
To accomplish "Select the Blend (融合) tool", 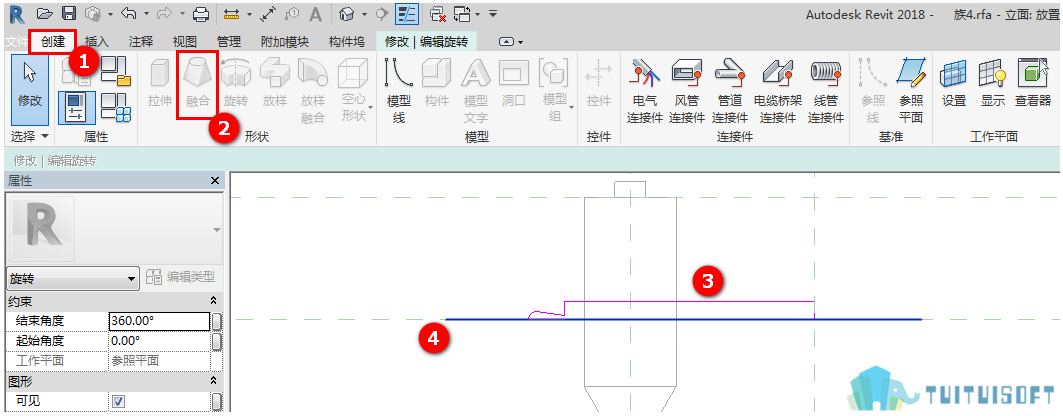I will [x=198, y=83].
